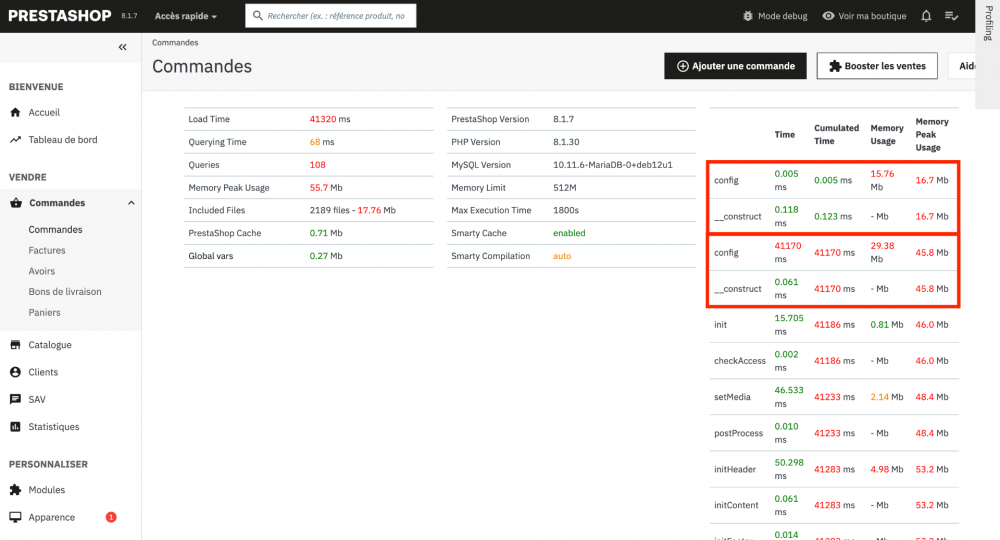Image resolution: width=1000 pixels, height=540 pixels.
Task: Open the Accès rapide dropdown
Action: pyautogui.click(x=186, y=16)
